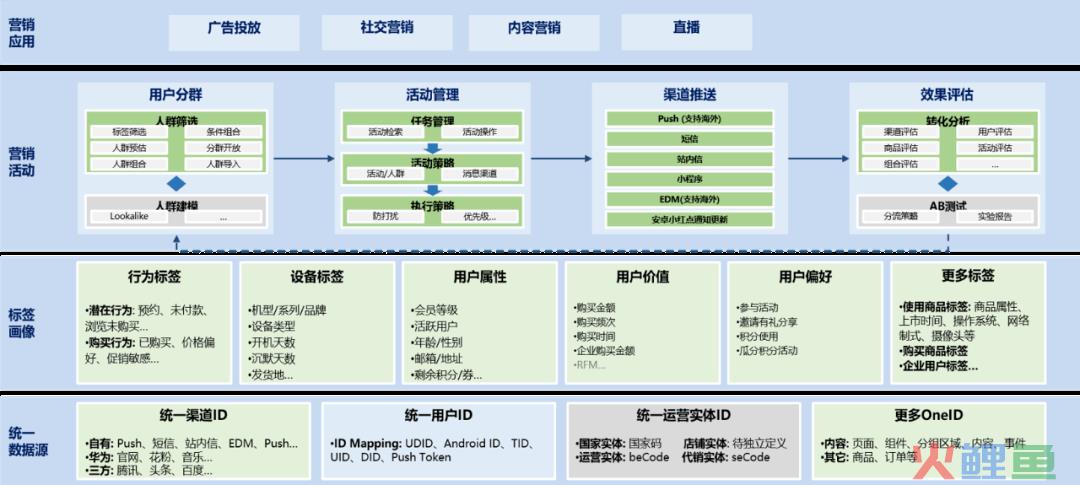Click the 企业用户标签... item
The image size is (1080, 485).
939,366
